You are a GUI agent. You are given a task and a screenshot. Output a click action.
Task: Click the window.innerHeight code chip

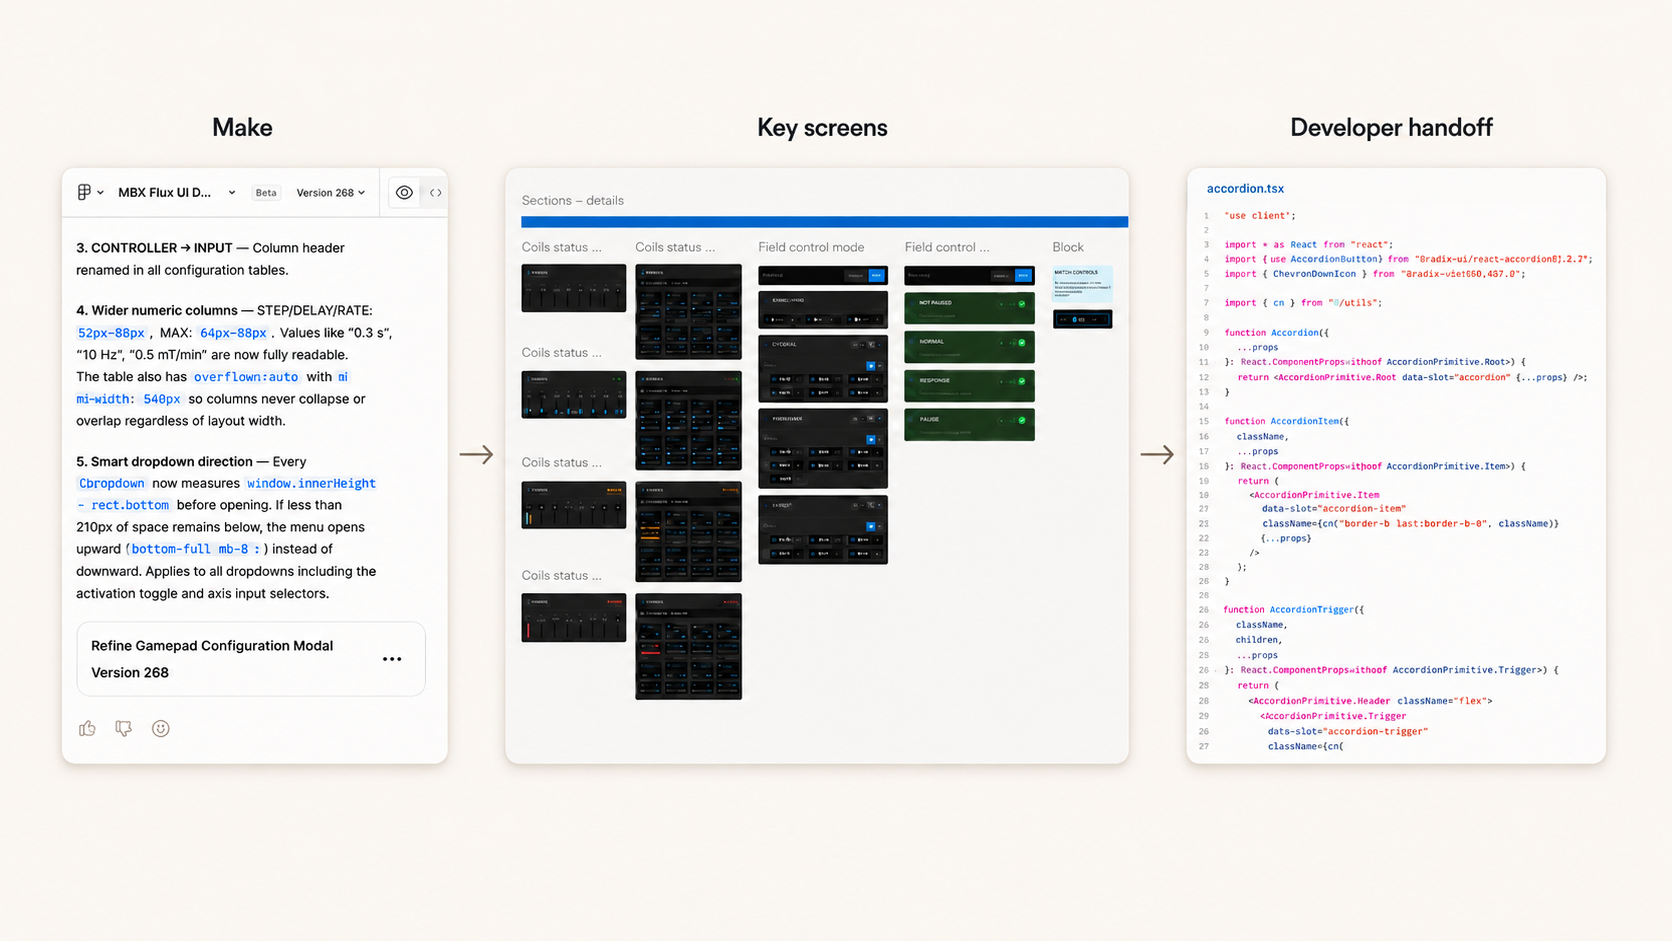pyautogui.click(x=311, y=483)
